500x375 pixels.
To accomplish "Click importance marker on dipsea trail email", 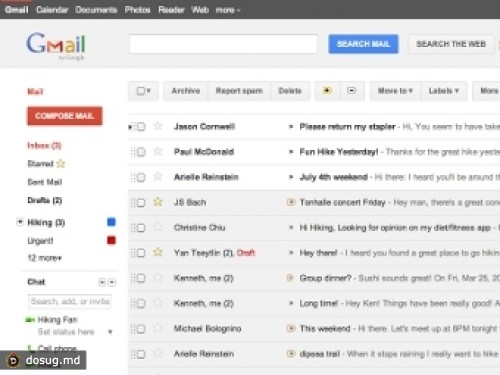I will pyautogui.click(x=291, y=354).
